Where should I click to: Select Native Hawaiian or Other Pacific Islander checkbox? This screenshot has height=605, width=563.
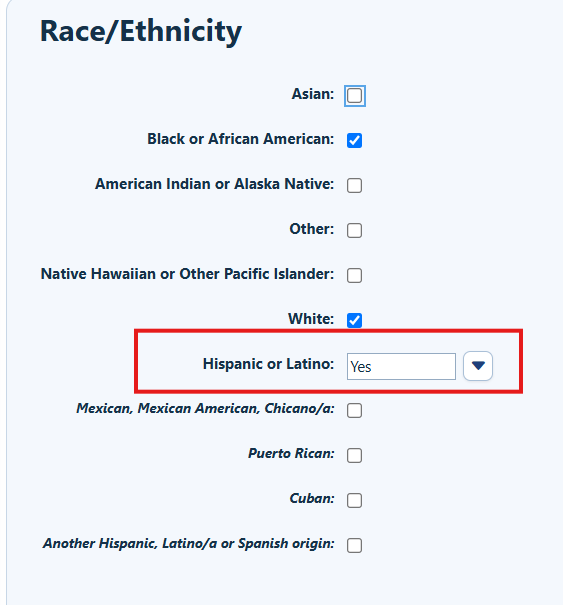354,275
